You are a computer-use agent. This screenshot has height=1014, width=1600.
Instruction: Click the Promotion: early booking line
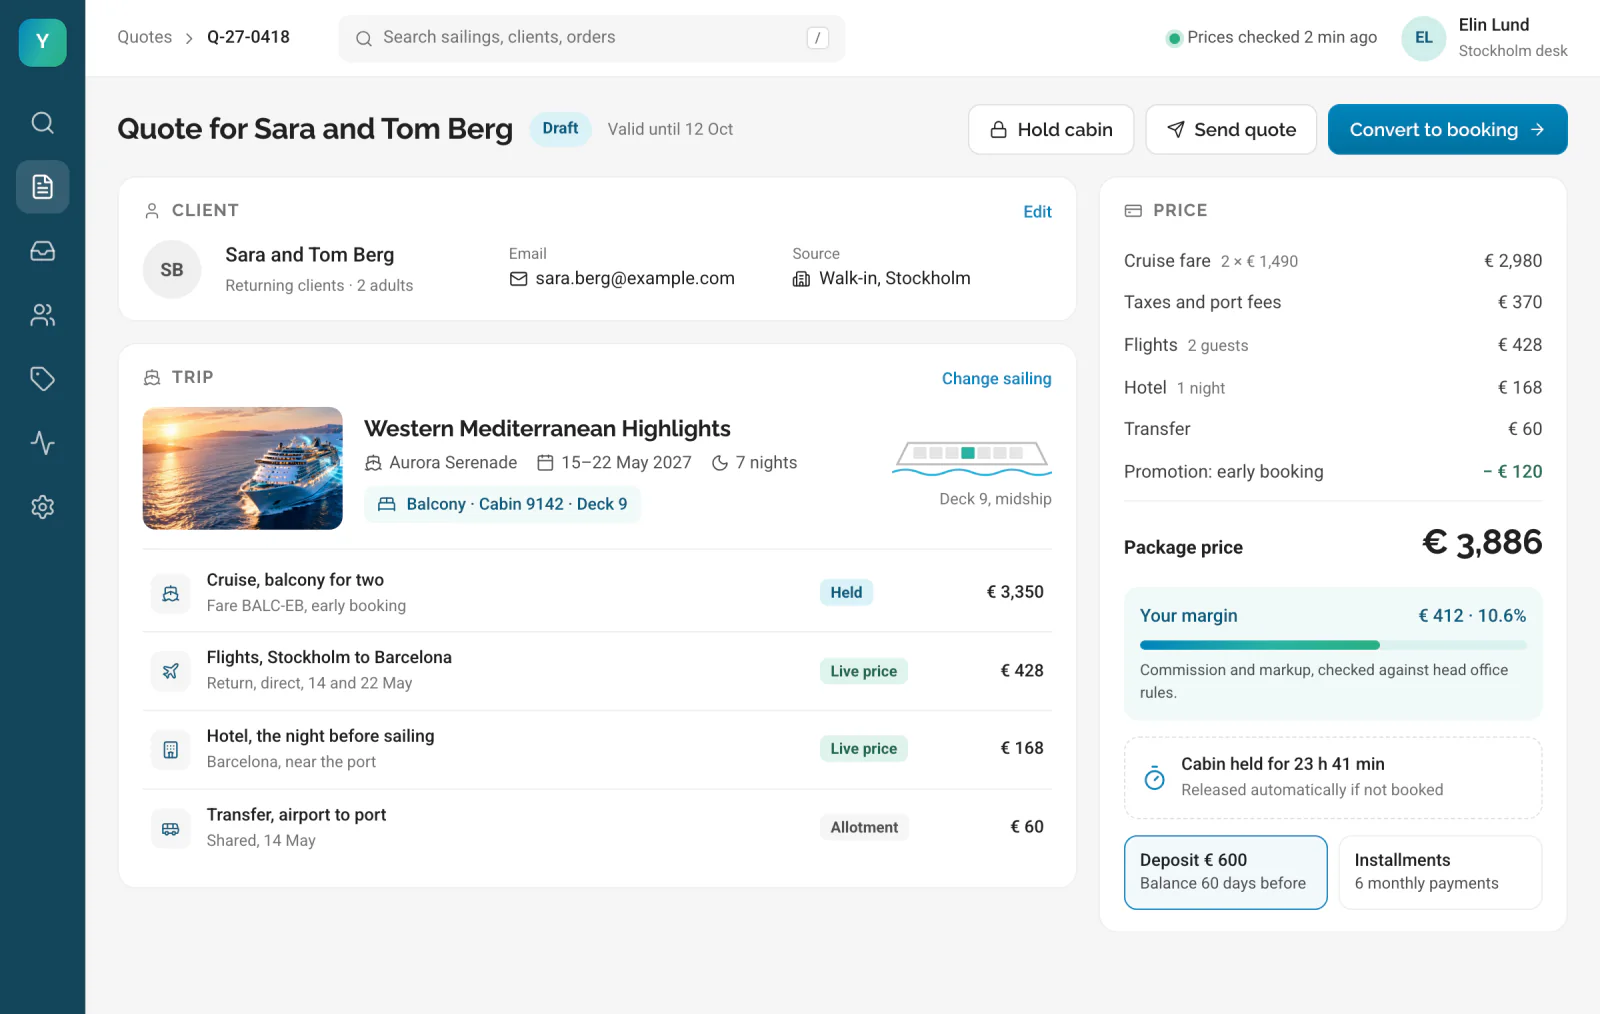click(x=1333, y=472)
